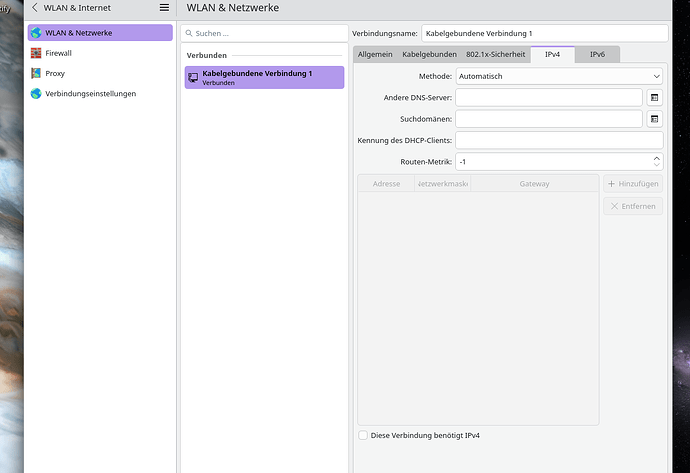The image size is (690, 473).
Task: Expand the Methode dropdown
Action: tap(559, 76)
